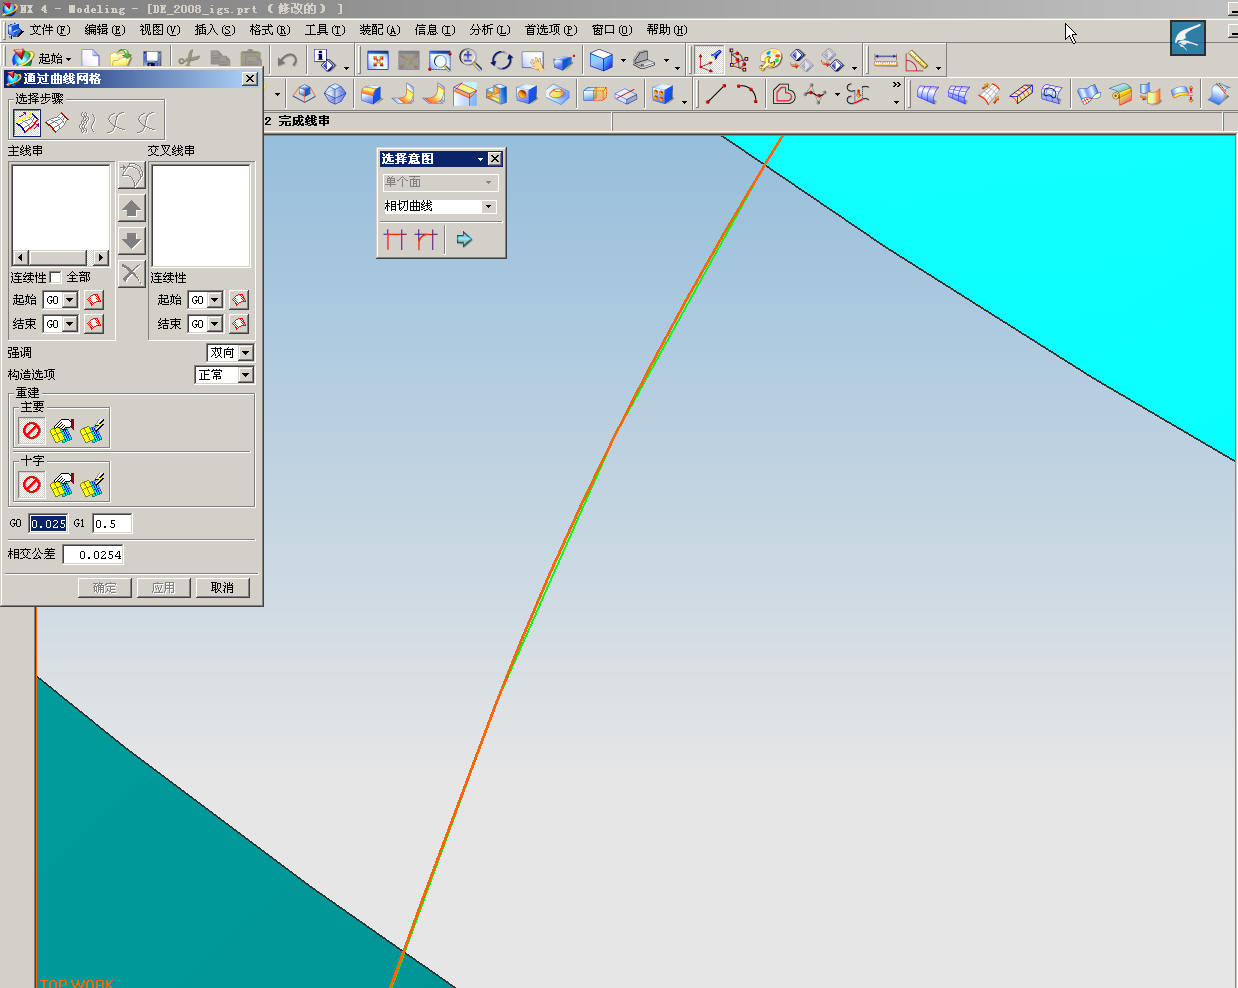Click the 相交公差 input field
1238x988 pixels.
point(94,555)
